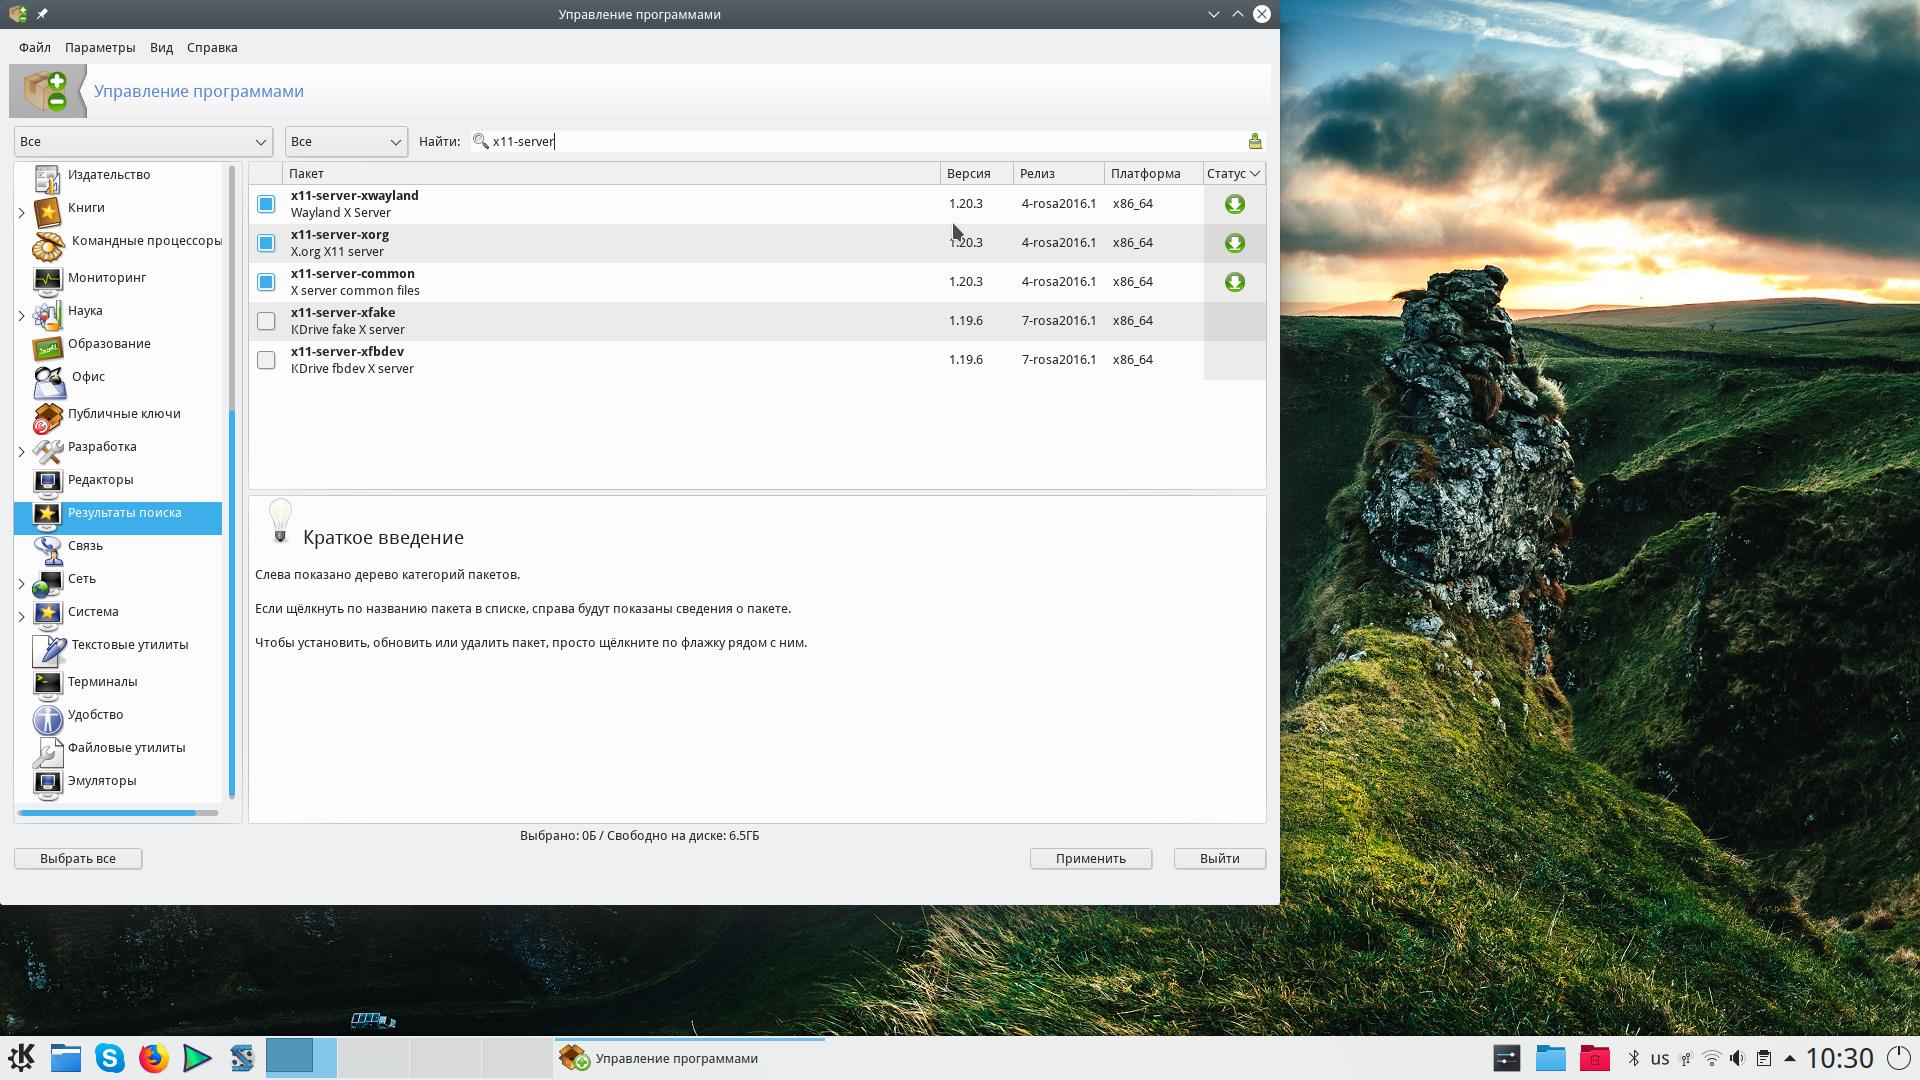The height and width of the screenshot is (1080, 1920).
Task: Open the Параметры menu
Action: click(99, 47)
